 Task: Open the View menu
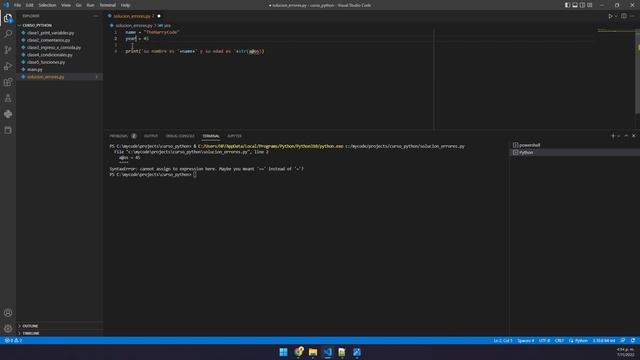click(x=66, y=5)
